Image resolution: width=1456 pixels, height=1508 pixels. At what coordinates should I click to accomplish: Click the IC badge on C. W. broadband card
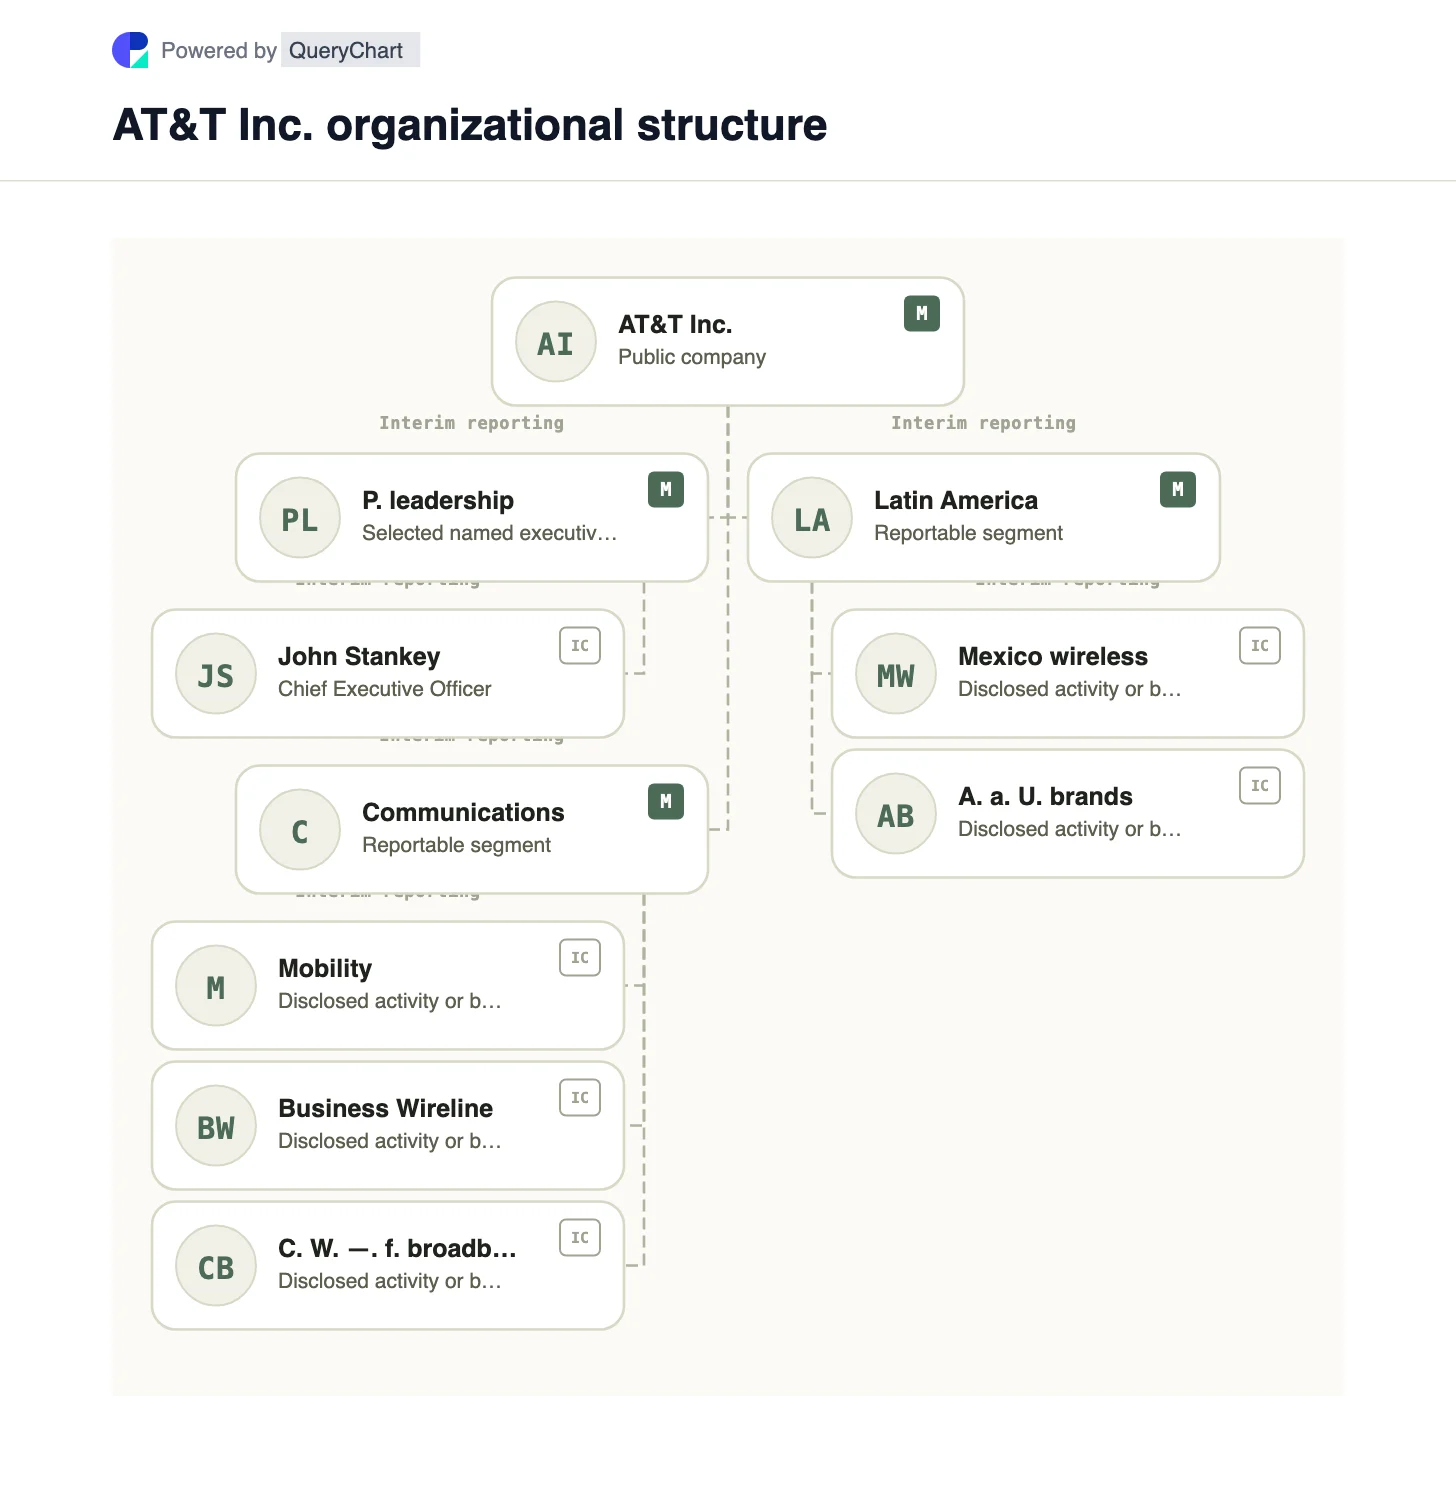click(x=580, y=1238)
